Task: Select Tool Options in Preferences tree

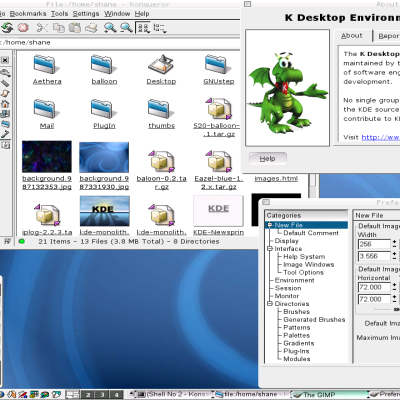Action: coord(303,272)
